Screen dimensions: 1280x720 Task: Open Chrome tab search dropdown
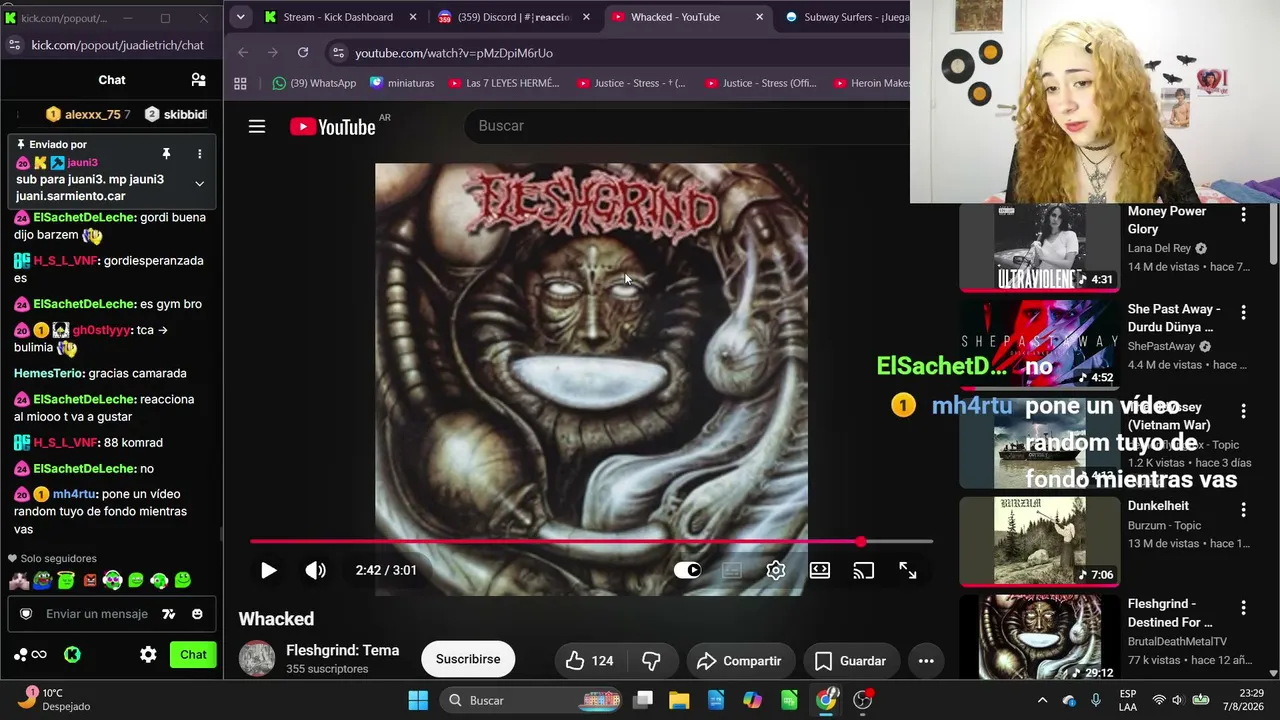[240, 17]
